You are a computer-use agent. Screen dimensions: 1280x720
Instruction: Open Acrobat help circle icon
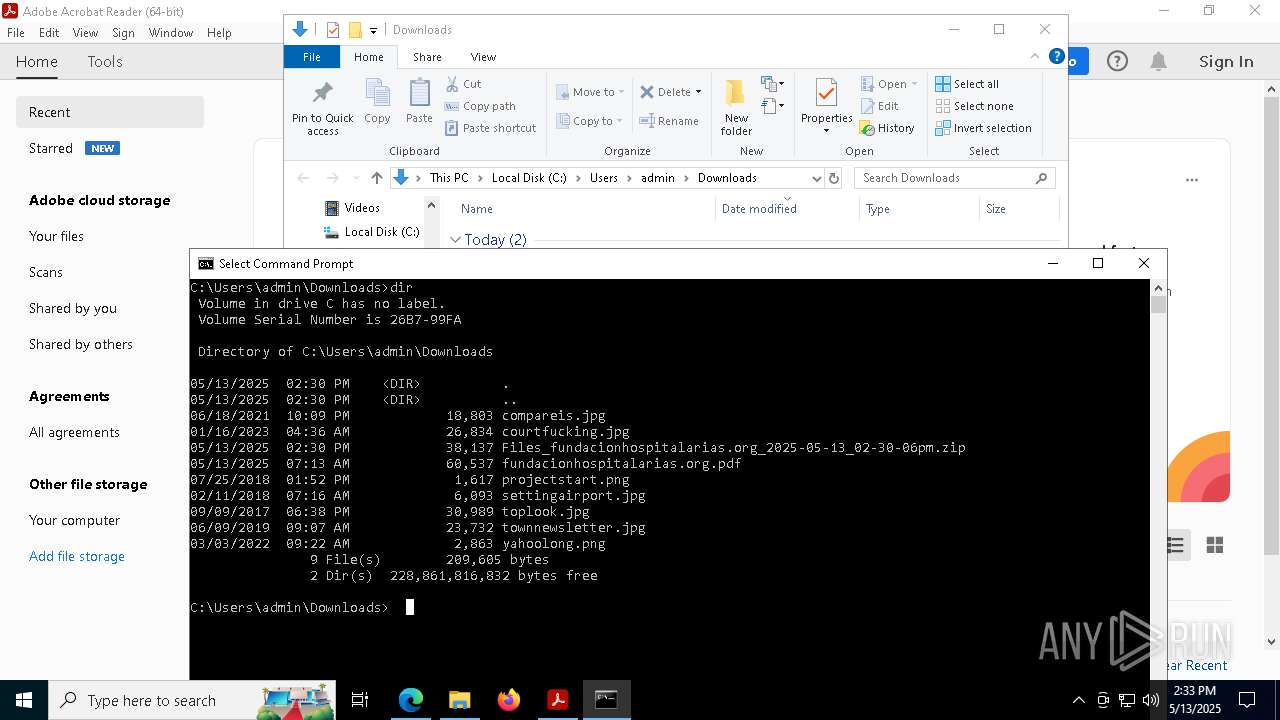pos(1117,62)
